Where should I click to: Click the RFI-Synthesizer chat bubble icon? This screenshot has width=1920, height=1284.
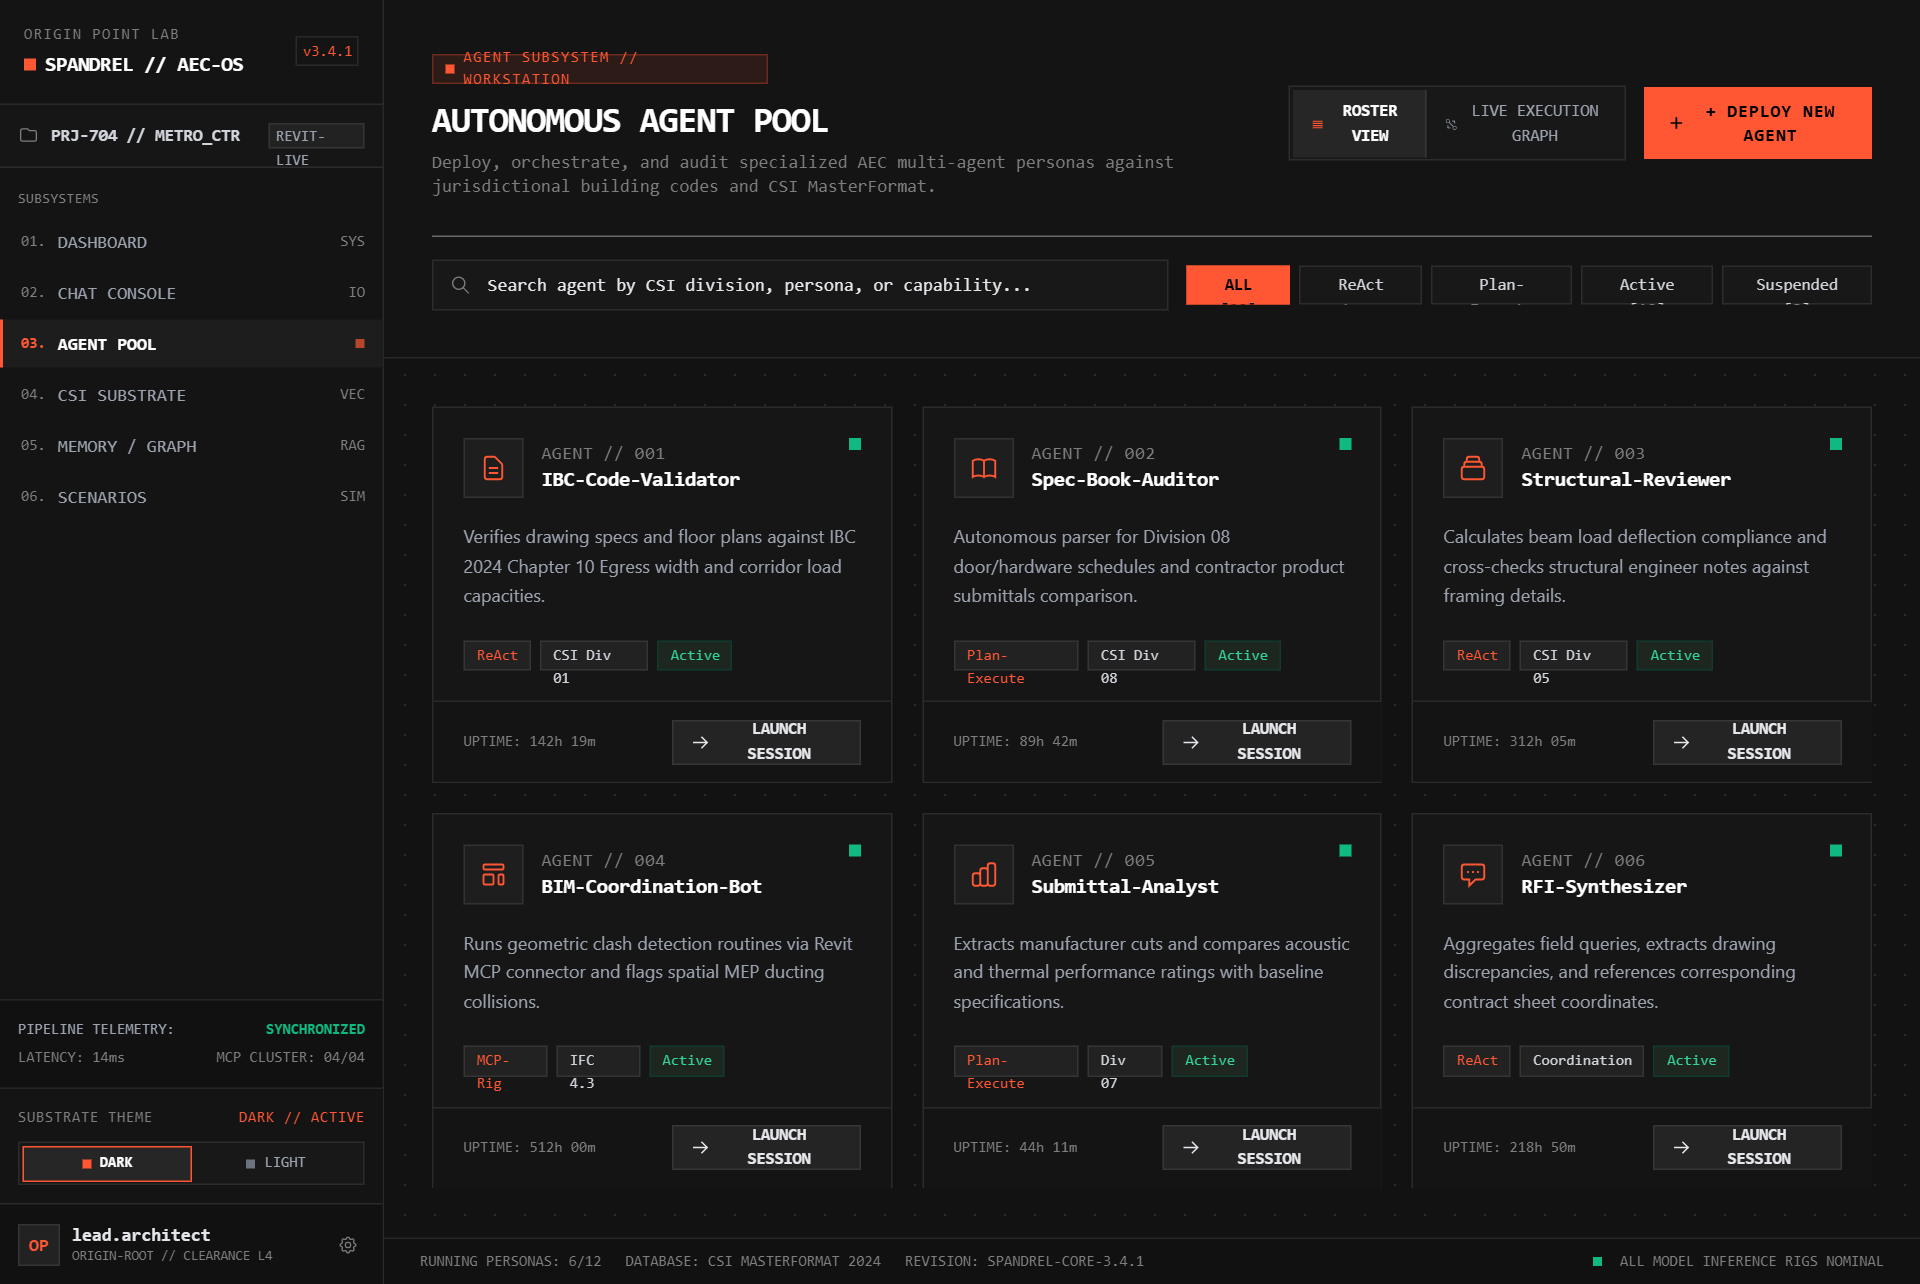1473,875
